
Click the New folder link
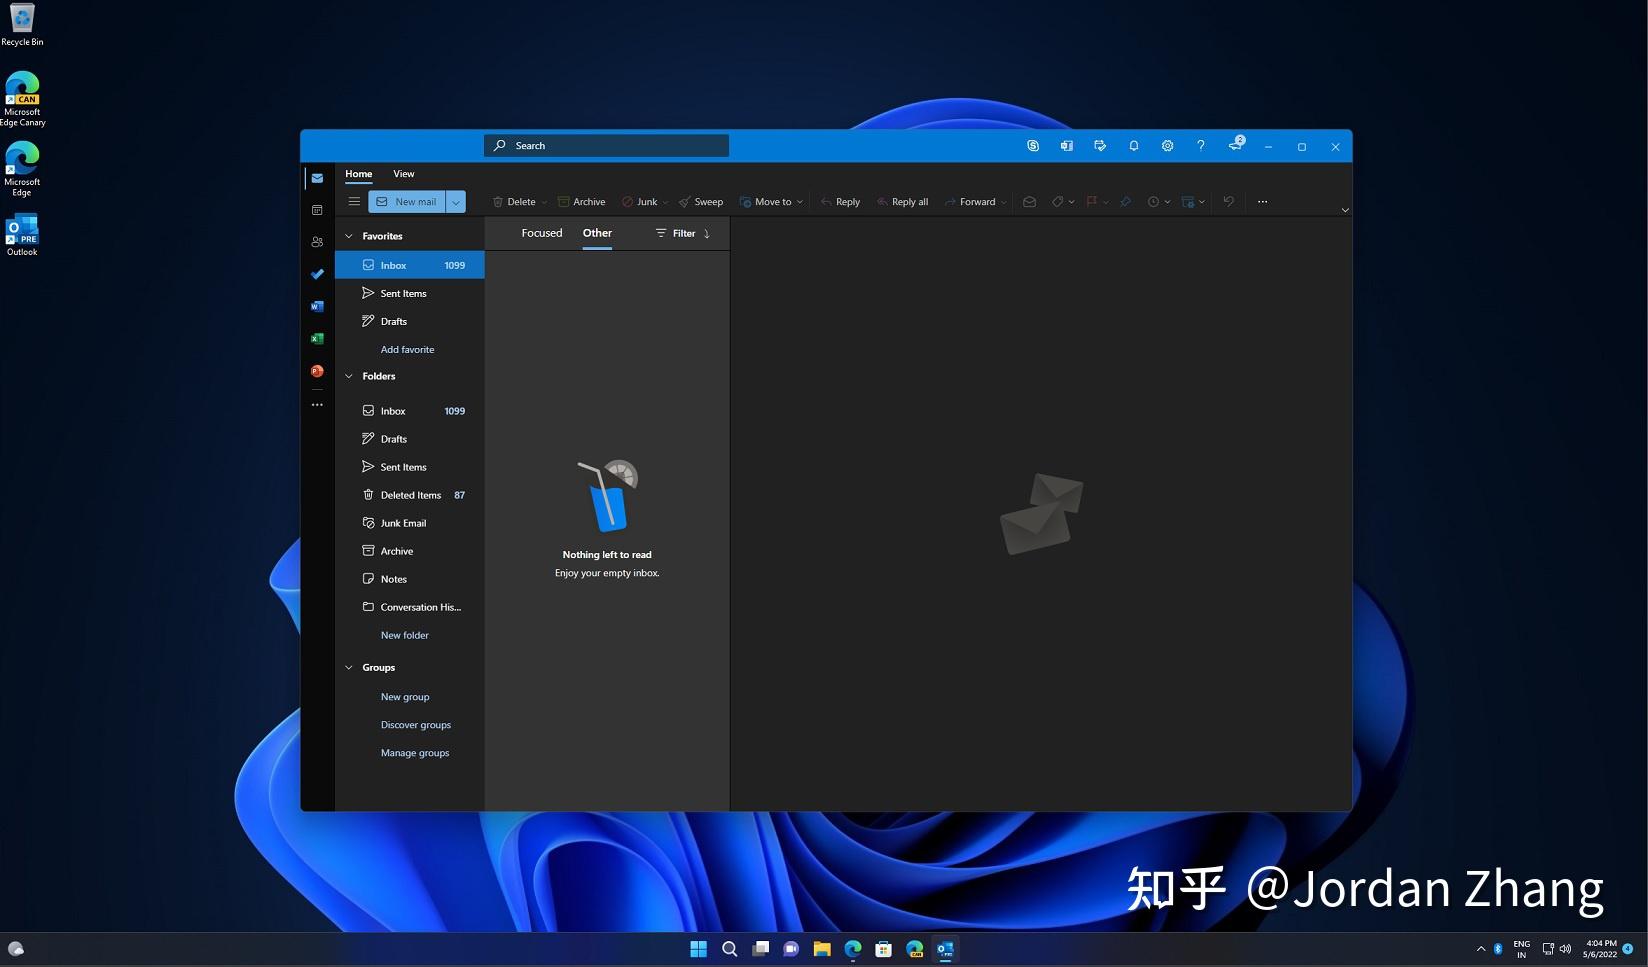click(404, 635)
